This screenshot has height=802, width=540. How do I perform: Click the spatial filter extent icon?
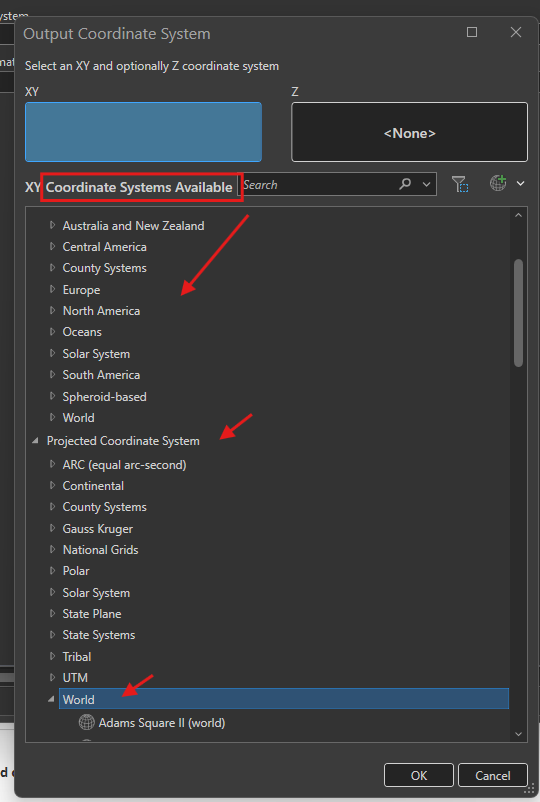click(x=460, y=184)
